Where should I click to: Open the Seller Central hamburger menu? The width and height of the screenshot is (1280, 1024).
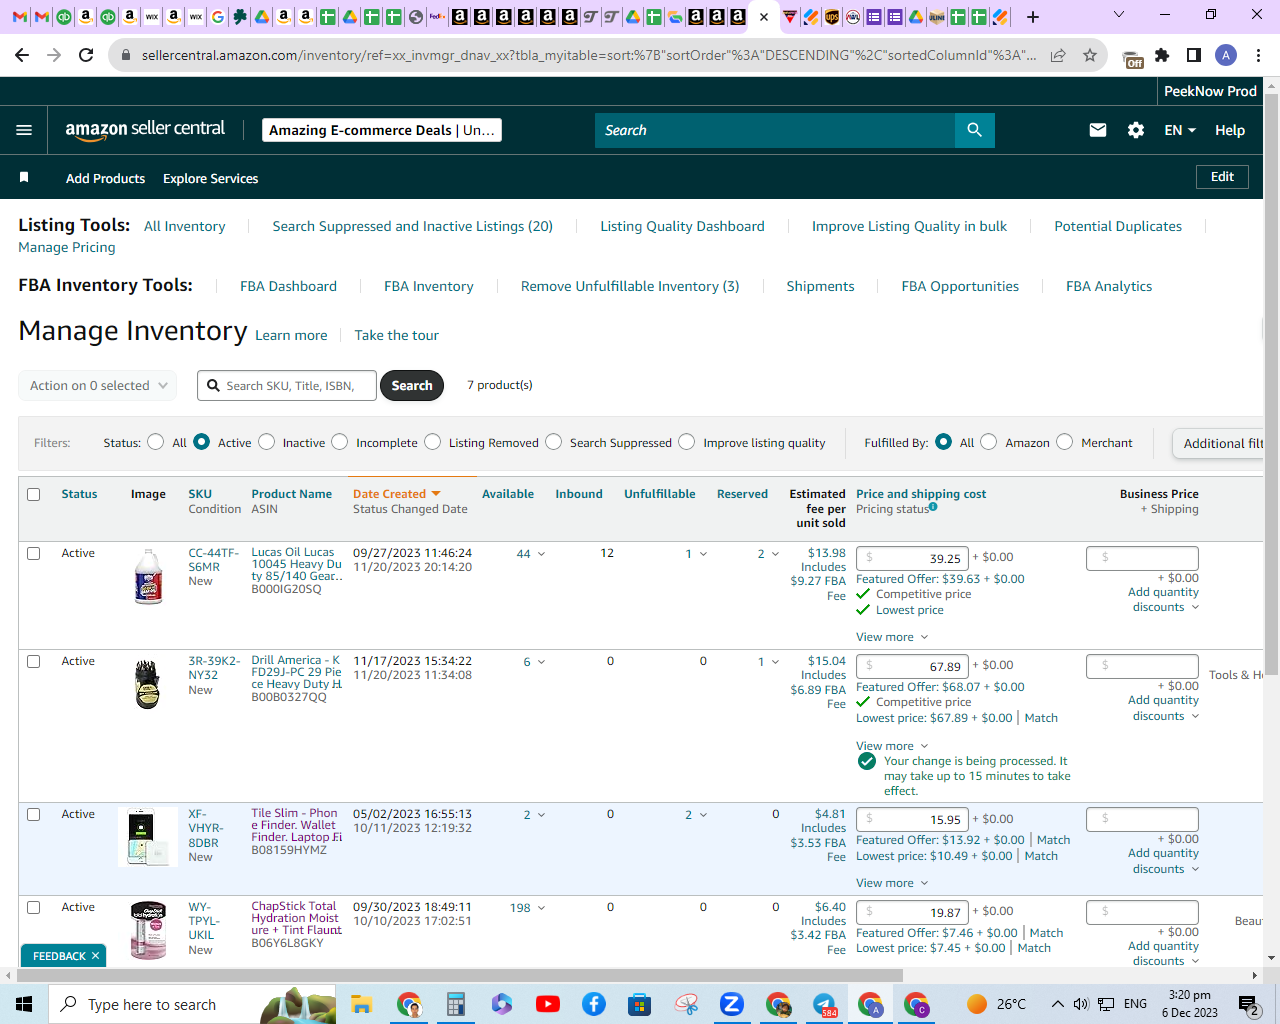click(x=24, y=130)
